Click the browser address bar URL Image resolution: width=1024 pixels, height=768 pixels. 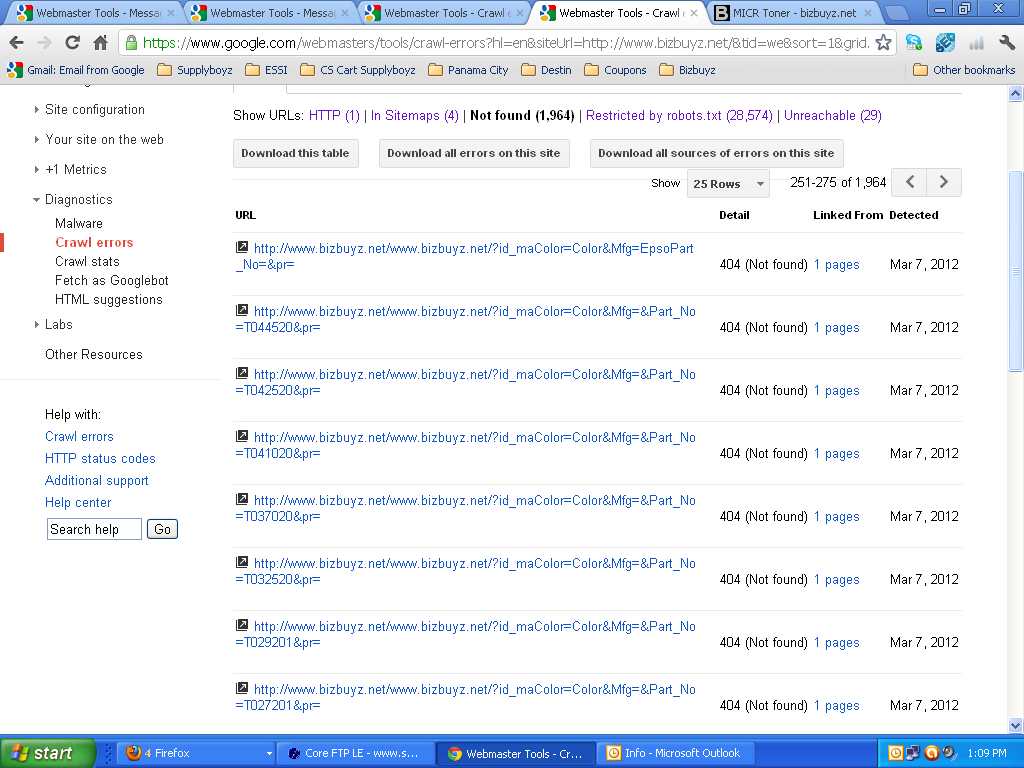tap(506, 43)
